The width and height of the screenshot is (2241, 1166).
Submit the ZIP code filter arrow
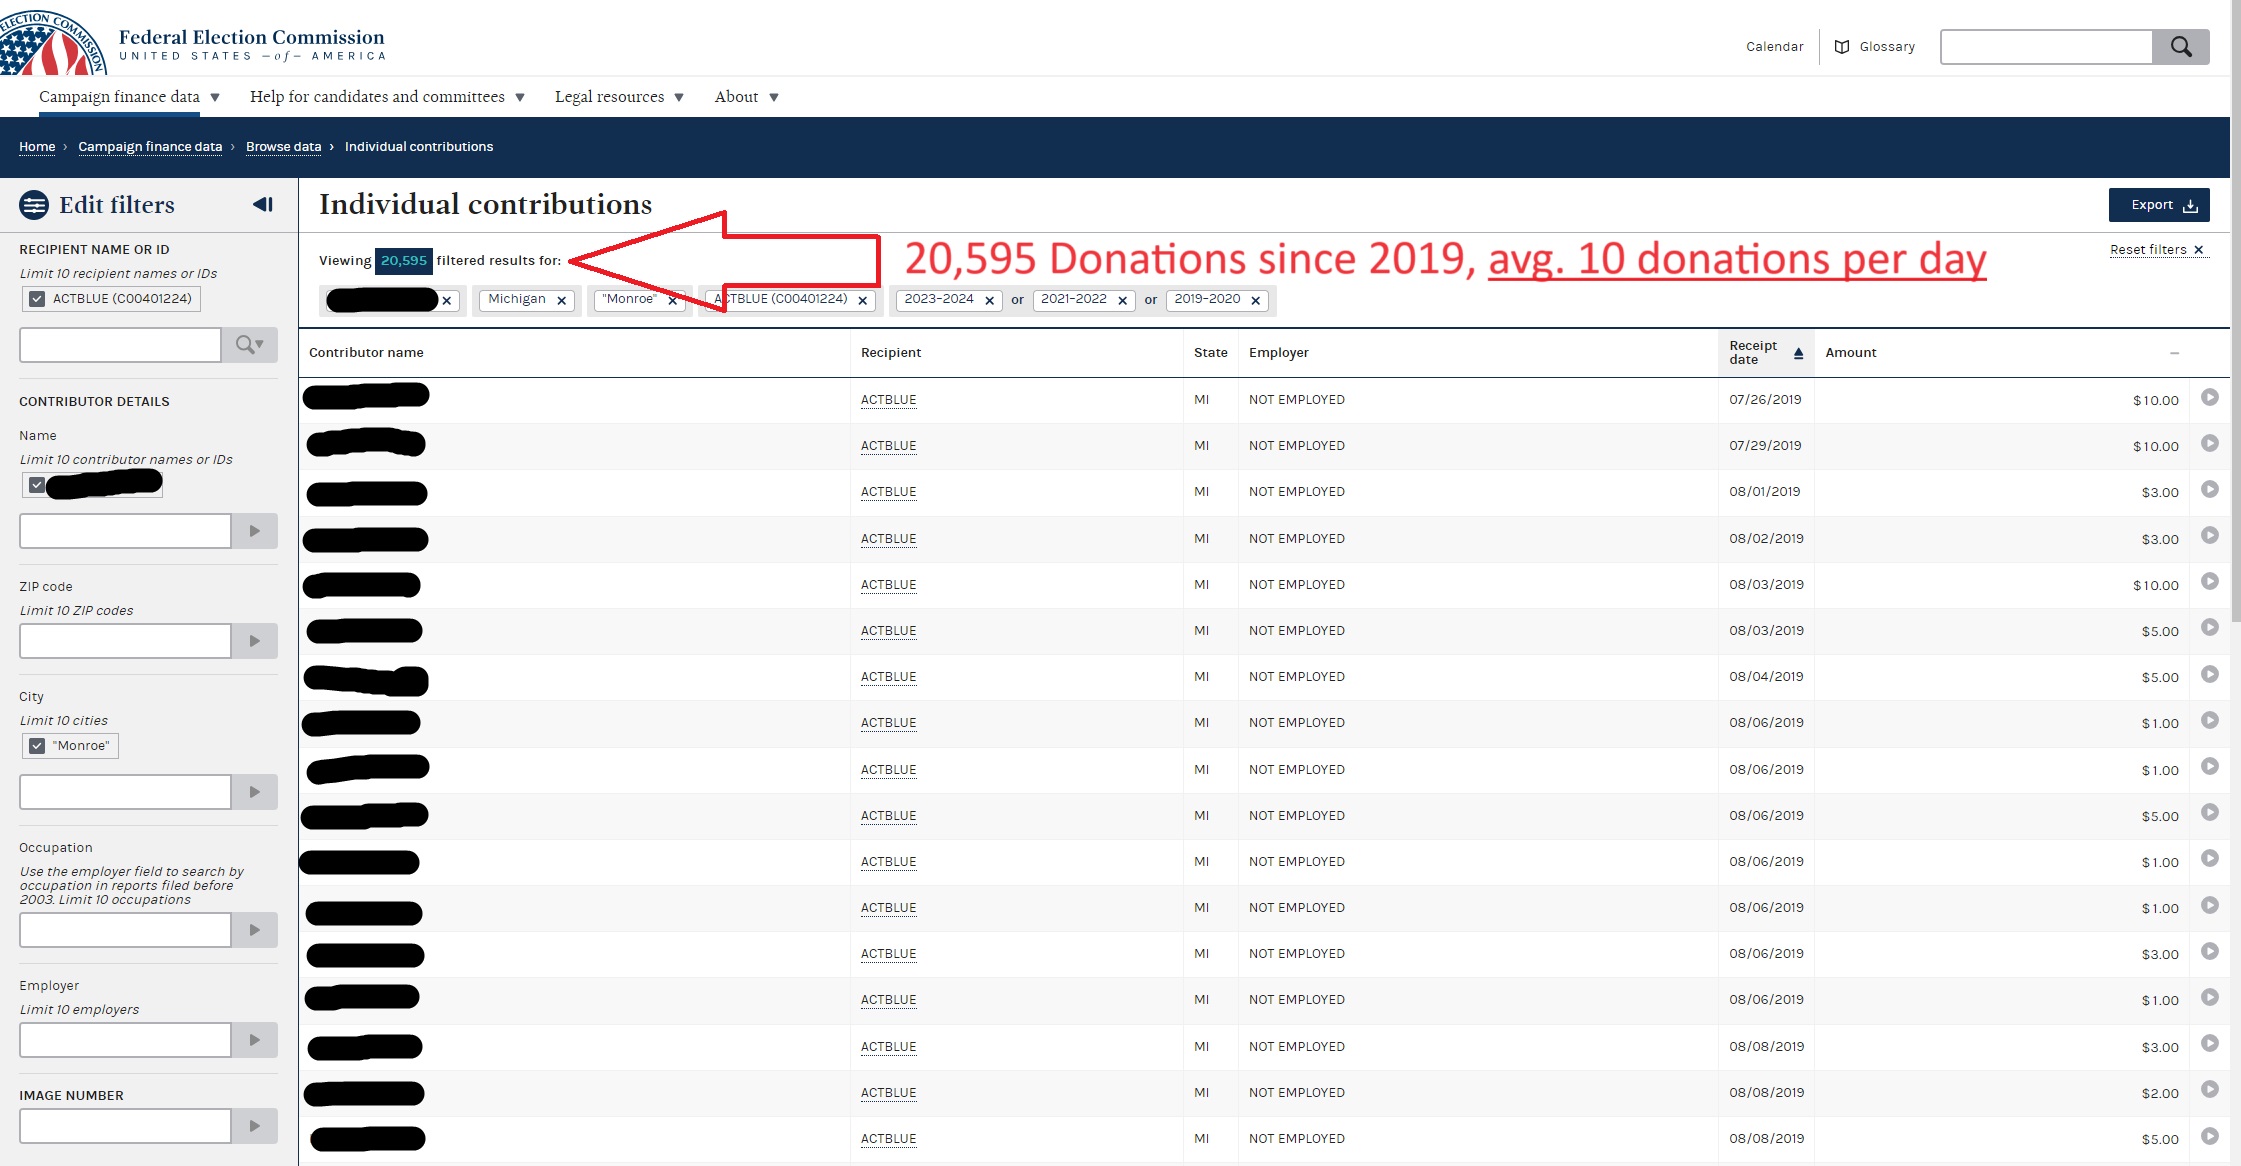pos(254,641)
